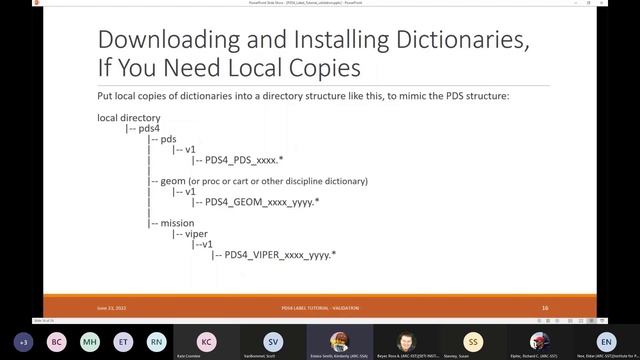
Task: Click the slide number indicator in status bar
Action: point(44,321)
